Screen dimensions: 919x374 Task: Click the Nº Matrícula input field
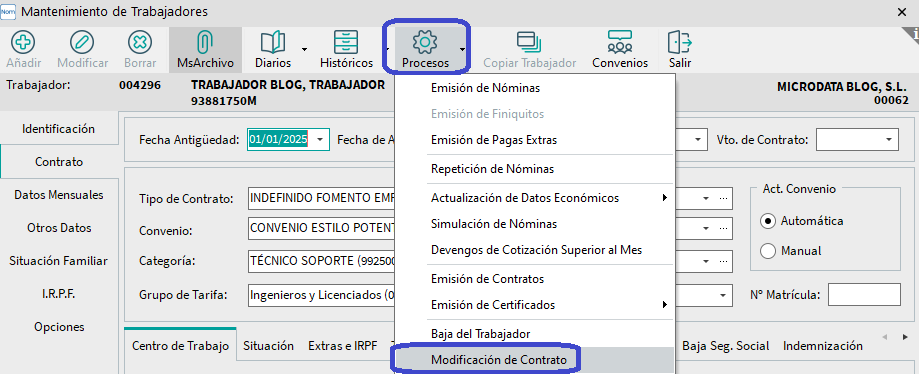coord(864,294)
